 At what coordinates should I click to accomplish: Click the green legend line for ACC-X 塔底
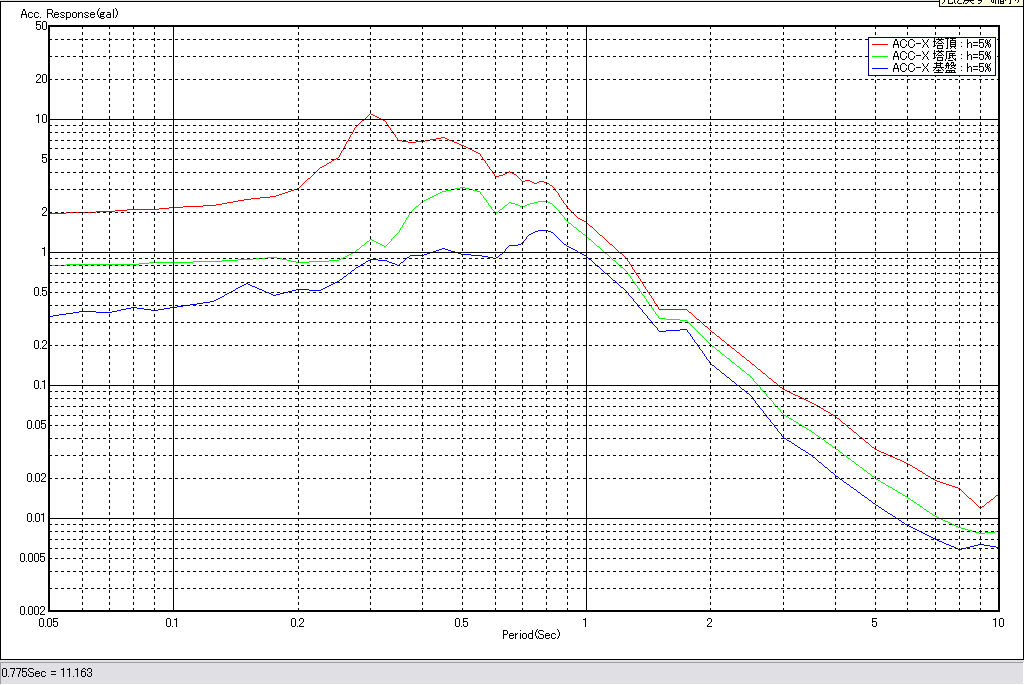pyautogui.click(x=880, y=56)
